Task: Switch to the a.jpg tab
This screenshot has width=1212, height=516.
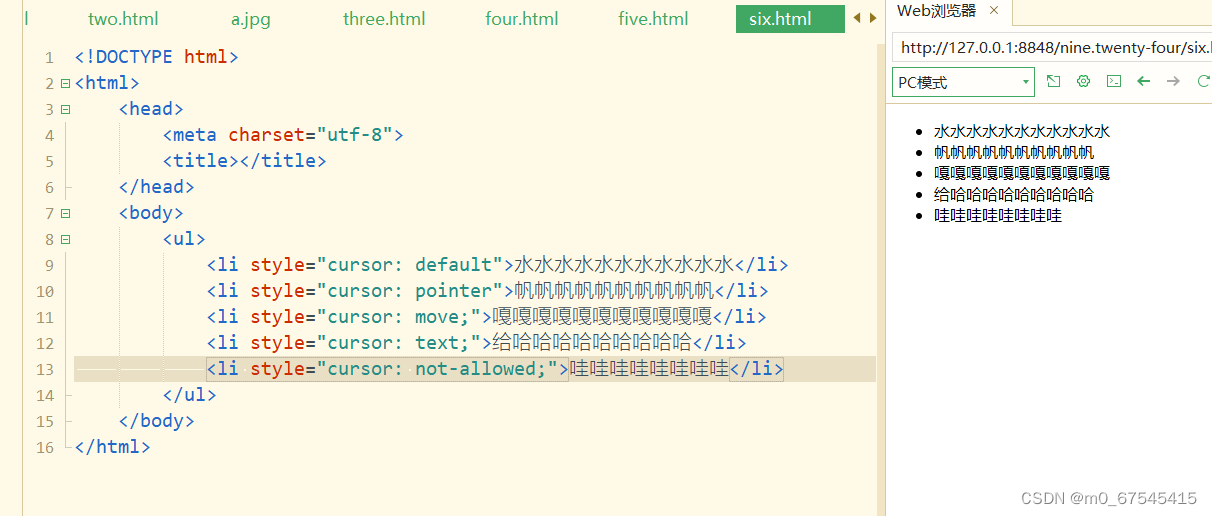Action: coord(251,19)
